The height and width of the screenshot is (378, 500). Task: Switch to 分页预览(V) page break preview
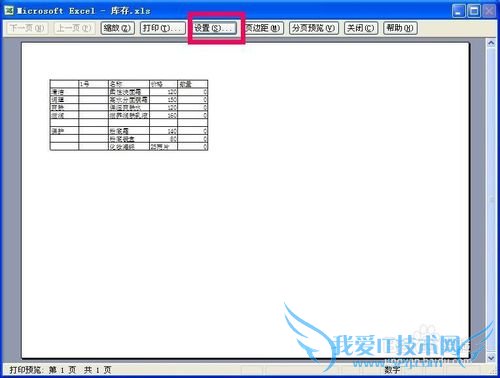point(314,28)
